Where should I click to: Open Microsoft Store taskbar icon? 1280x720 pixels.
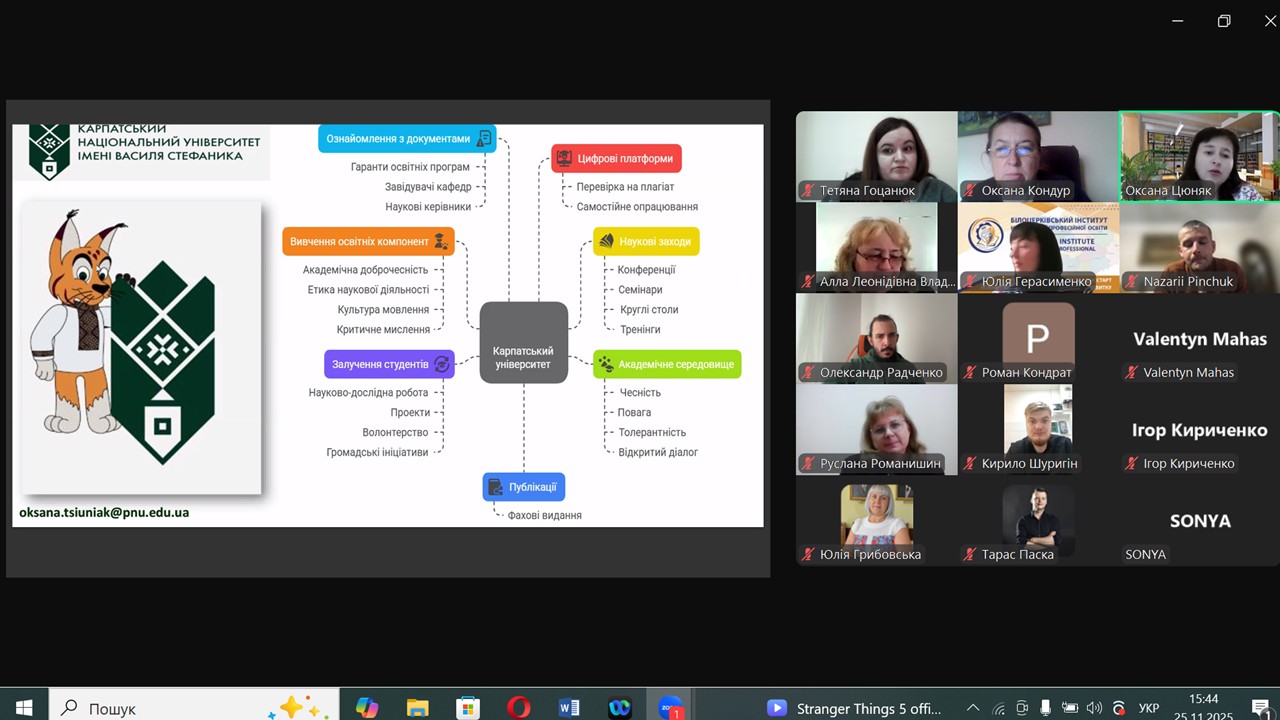click(x=467, y=707)
